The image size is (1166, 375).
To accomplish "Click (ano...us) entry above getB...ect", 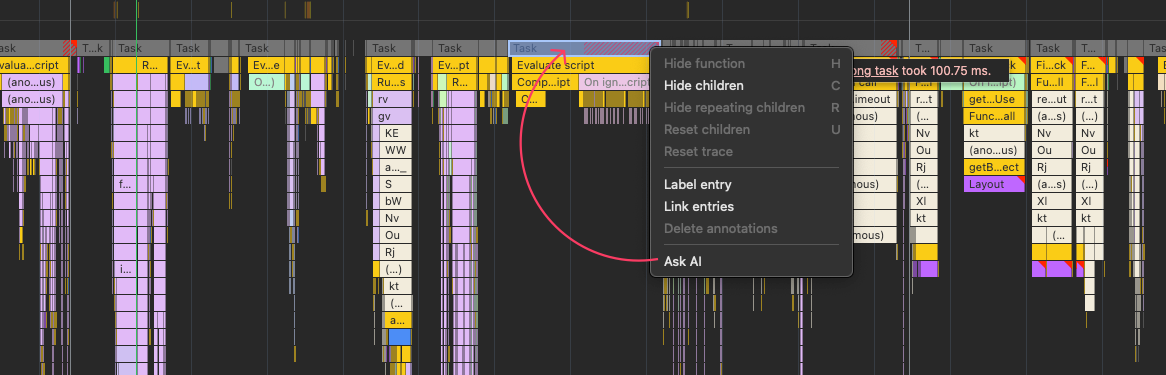I will 993,150.
